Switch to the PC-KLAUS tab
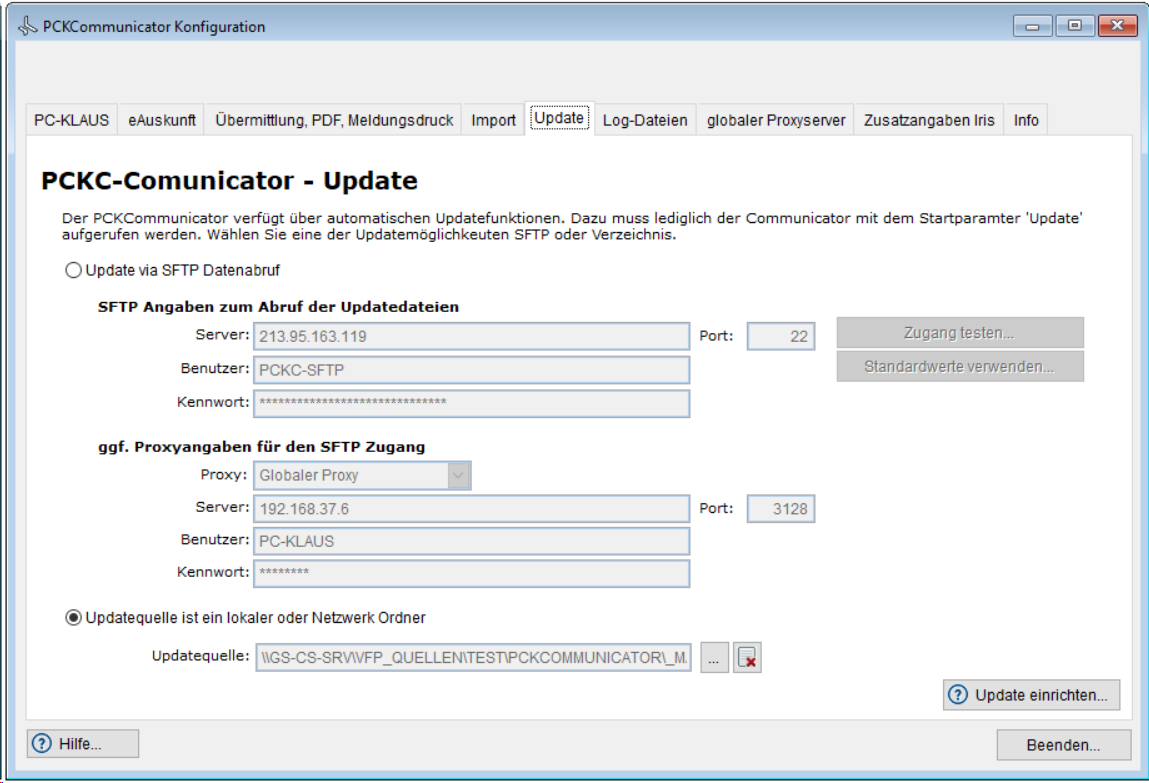 tap(71, 120)
